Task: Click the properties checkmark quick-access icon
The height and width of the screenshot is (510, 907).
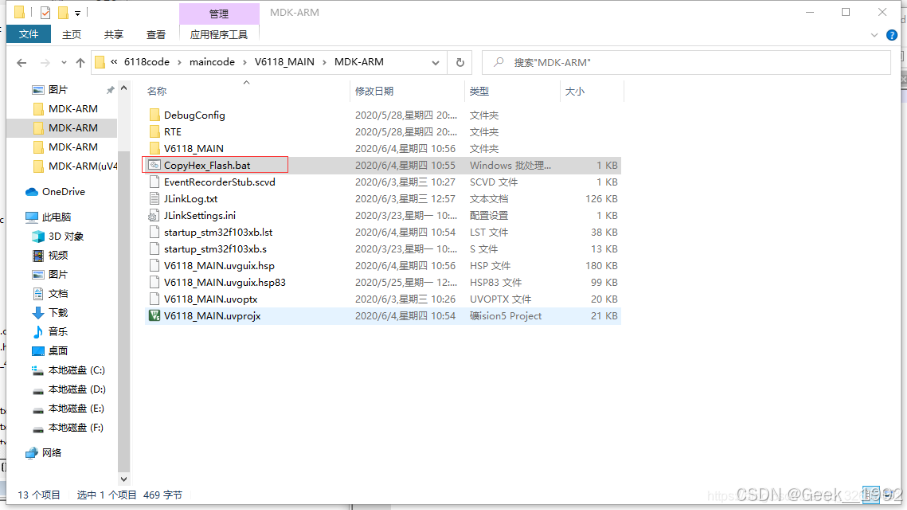Action: (x=45, y=12)
